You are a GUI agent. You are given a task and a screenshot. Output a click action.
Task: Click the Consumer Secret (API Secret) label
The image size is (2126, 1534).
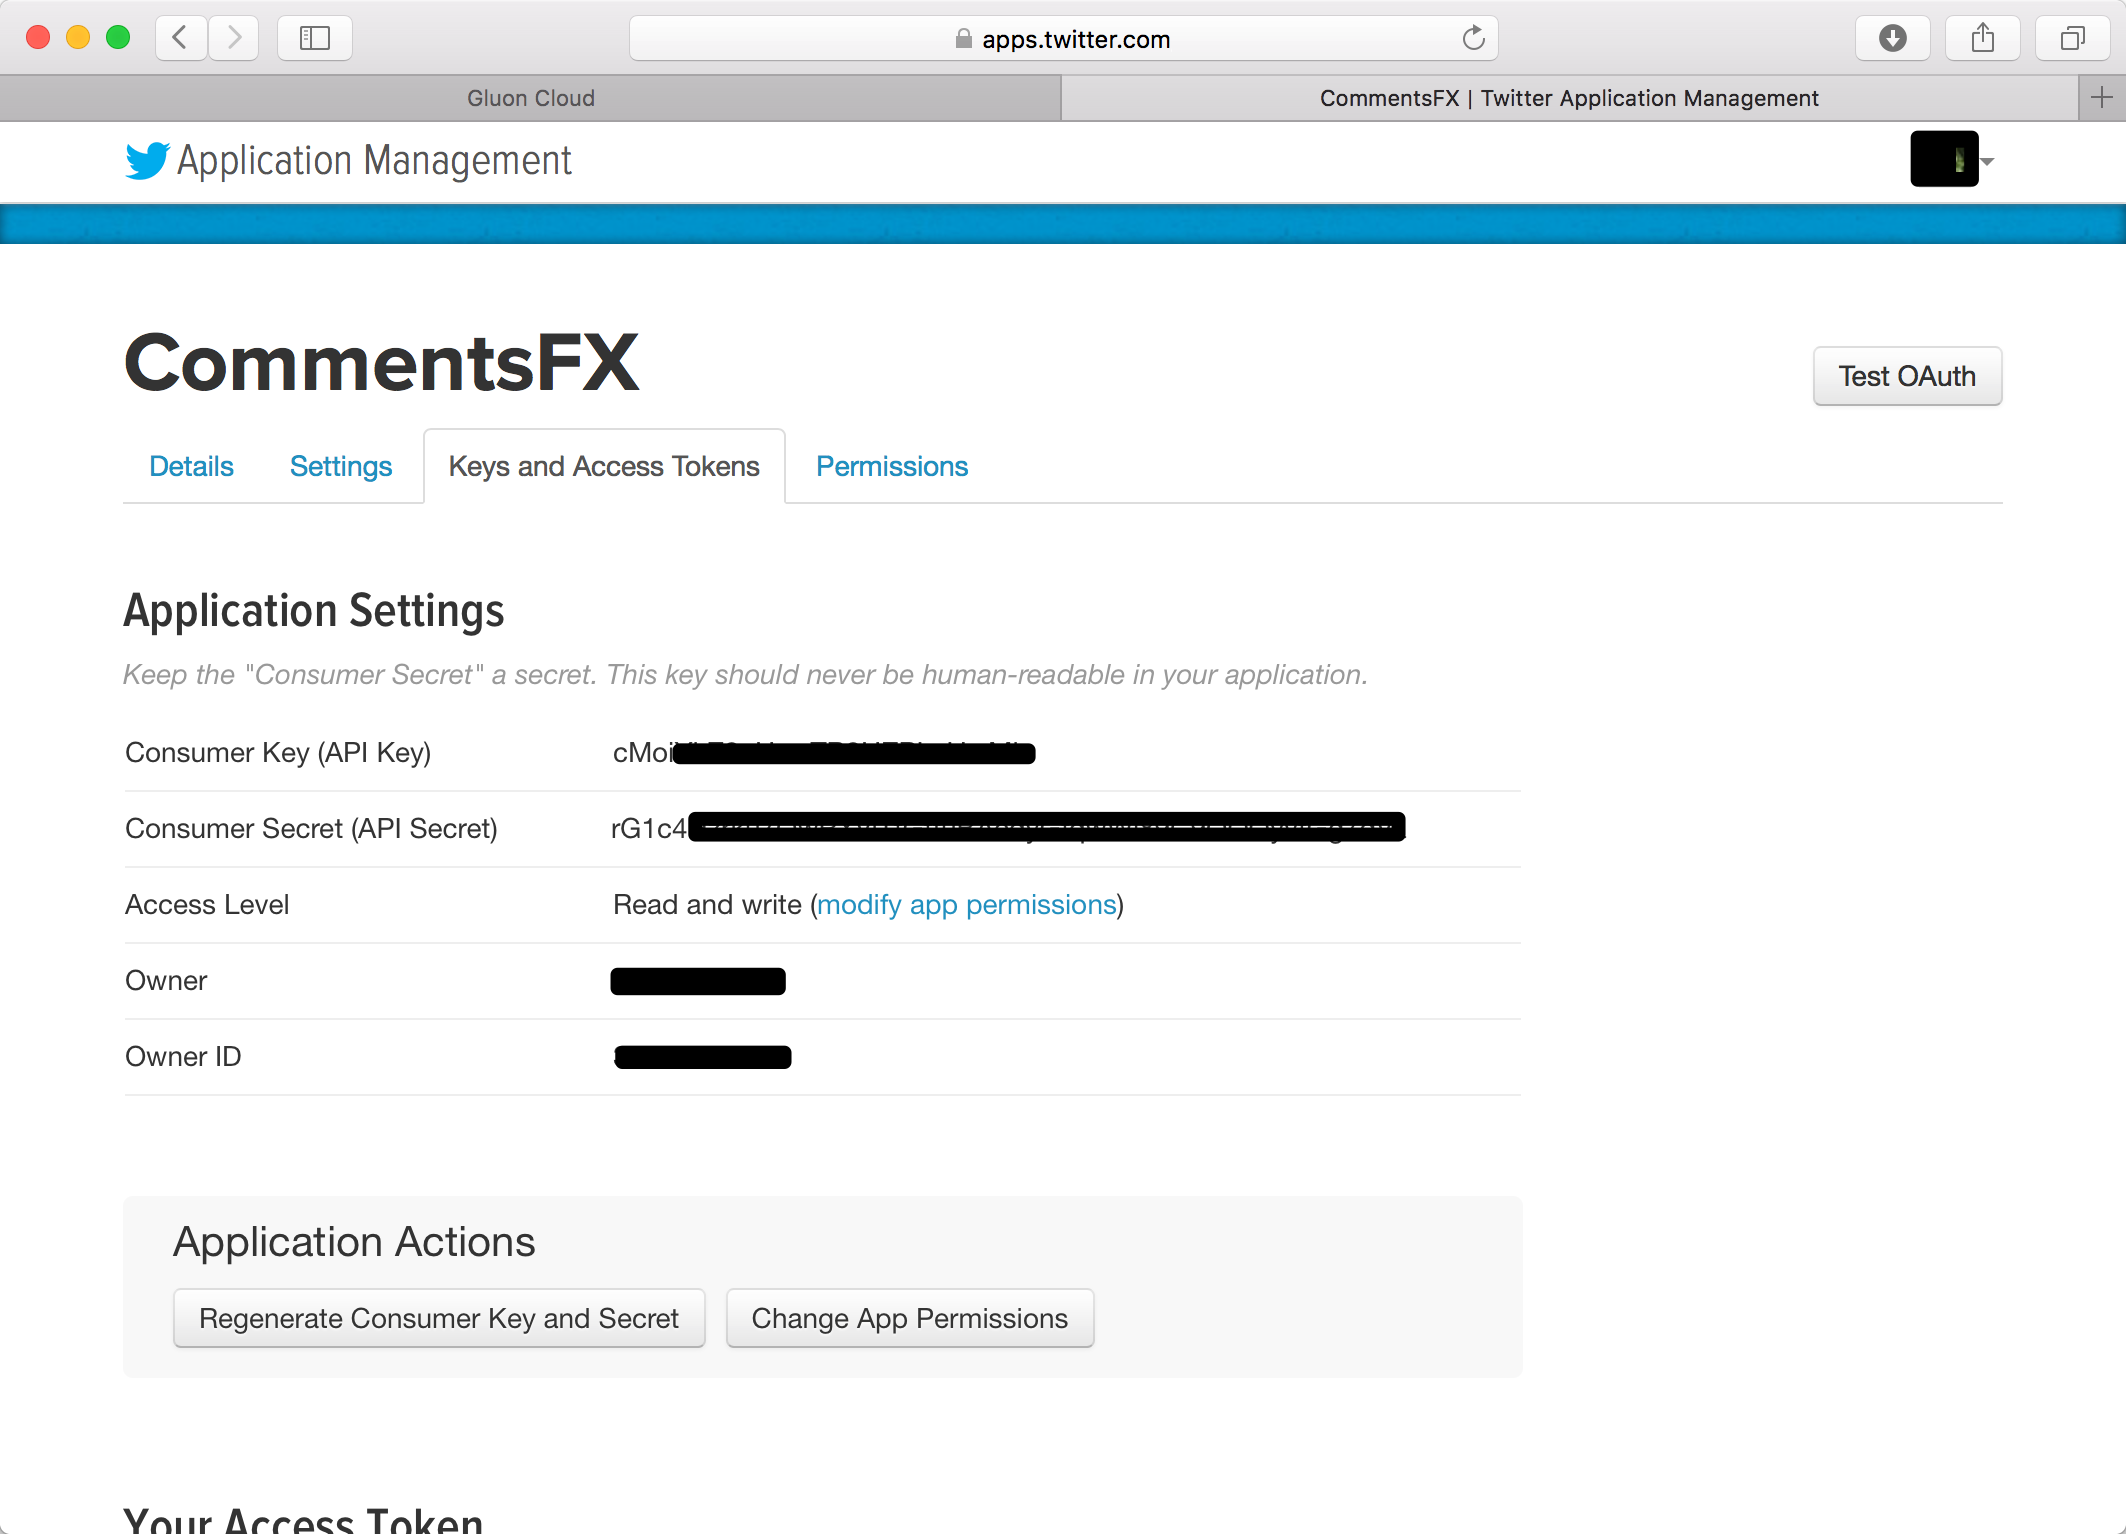(x=311, y=828)
